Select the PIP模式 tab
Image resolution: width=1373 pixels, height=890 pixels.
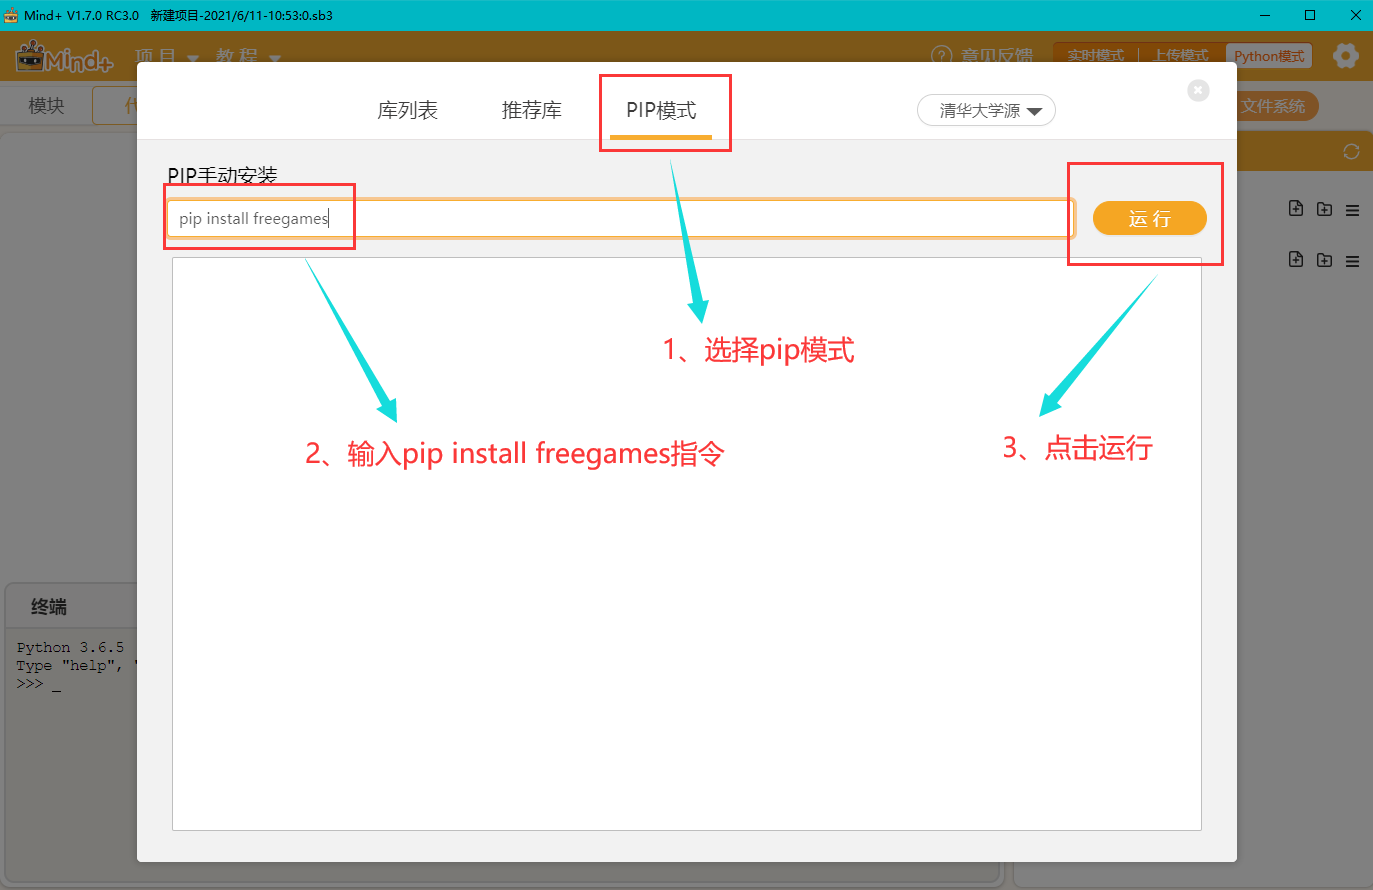661,110
